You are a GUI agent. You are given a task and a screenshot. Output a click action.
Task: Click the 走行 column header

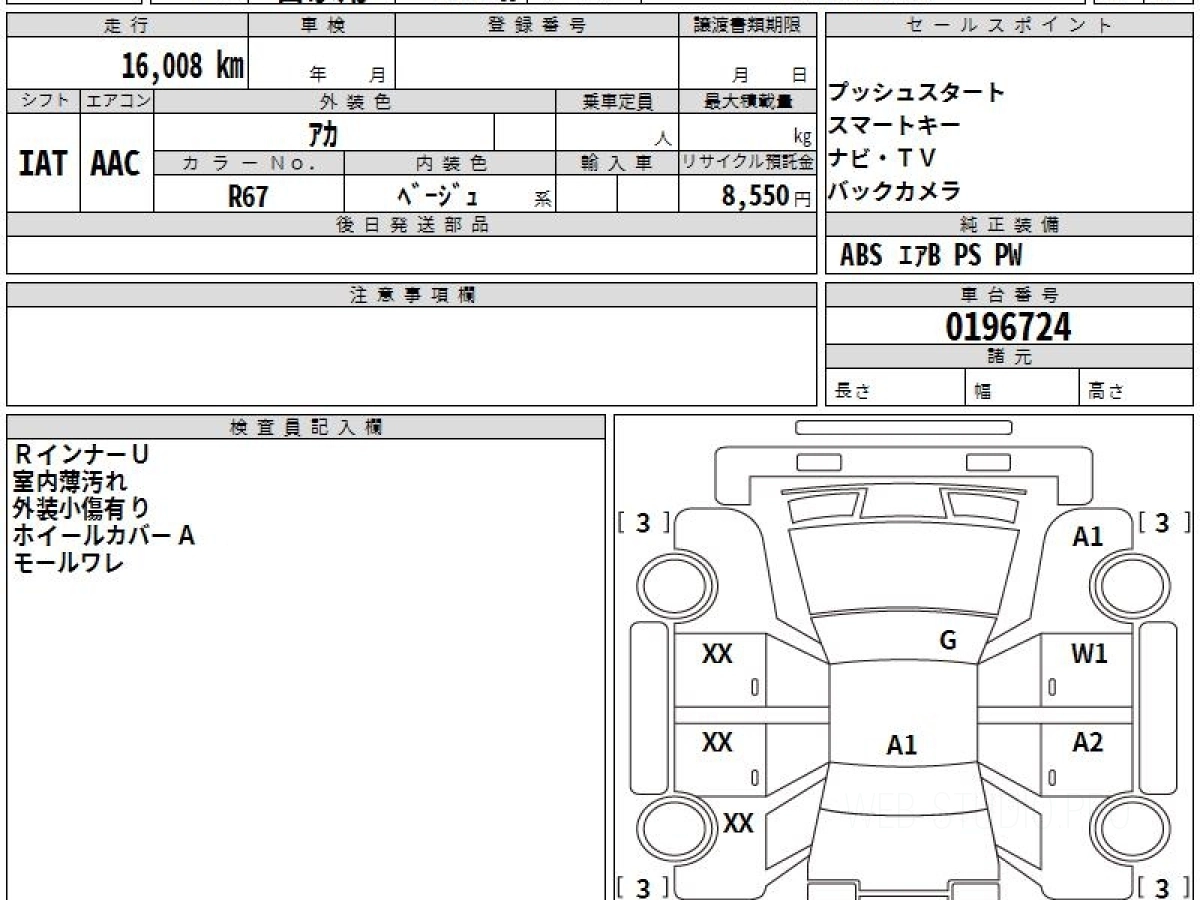point(127,26)
